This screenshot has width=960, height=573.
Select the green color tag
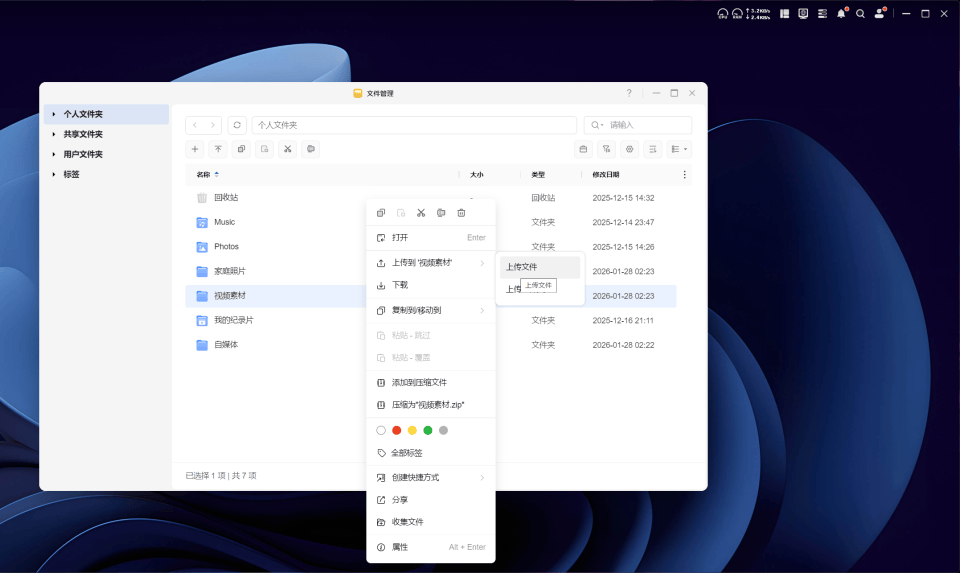[x=428, y=430]
